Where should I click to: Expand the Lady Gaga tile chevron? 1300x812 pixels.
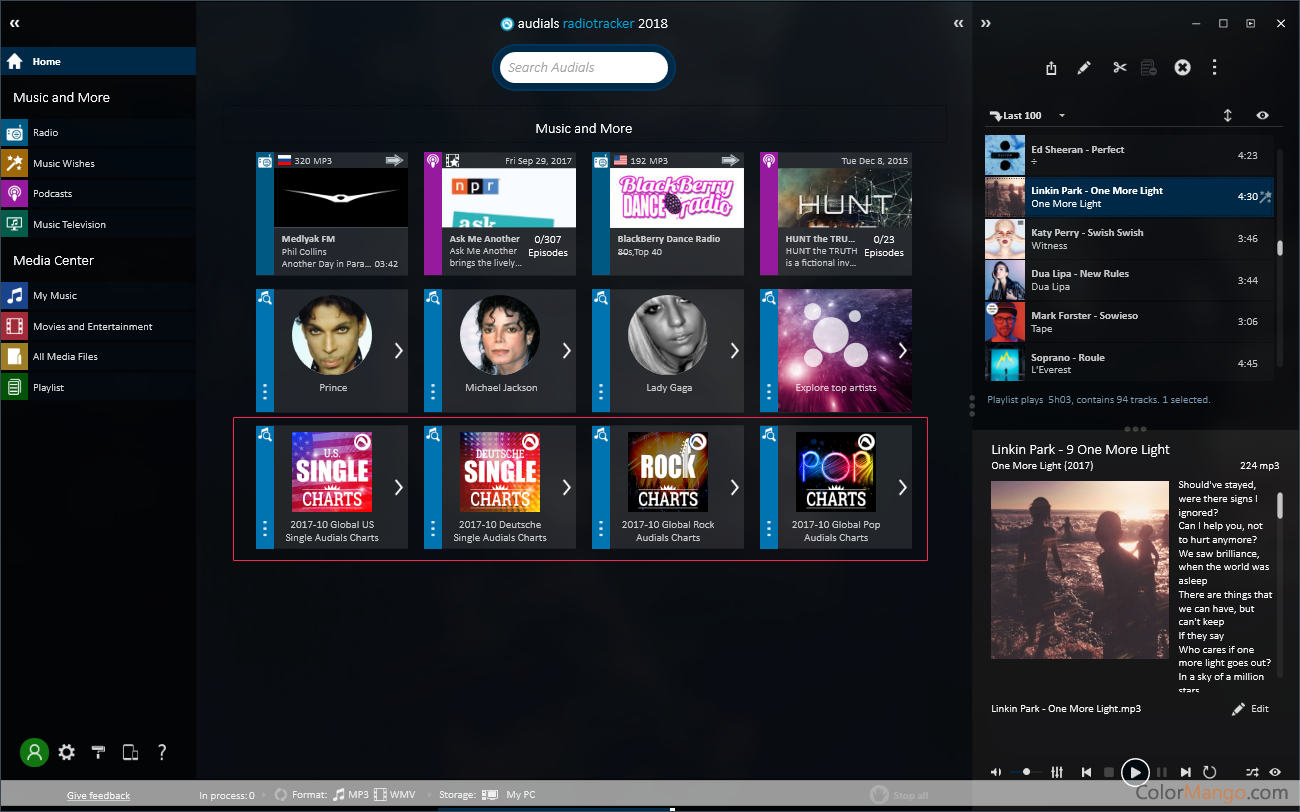(x=734, y=350)
